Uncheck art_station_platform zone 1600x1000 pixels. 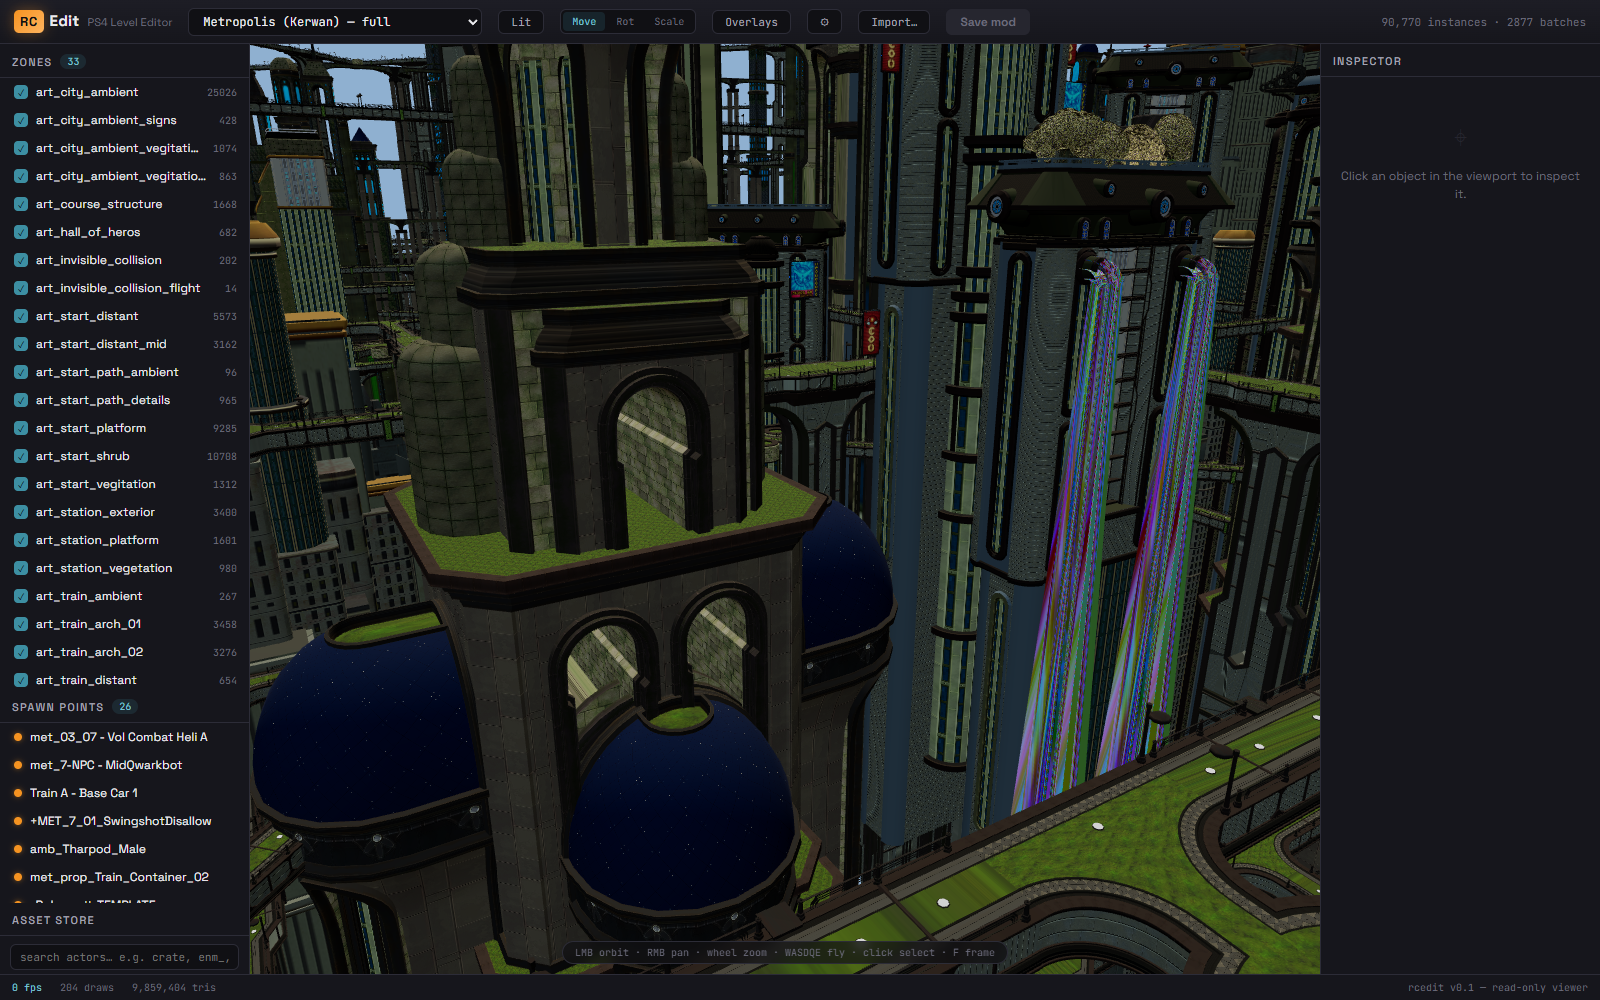pyautogui.click(x=21, y=540)
